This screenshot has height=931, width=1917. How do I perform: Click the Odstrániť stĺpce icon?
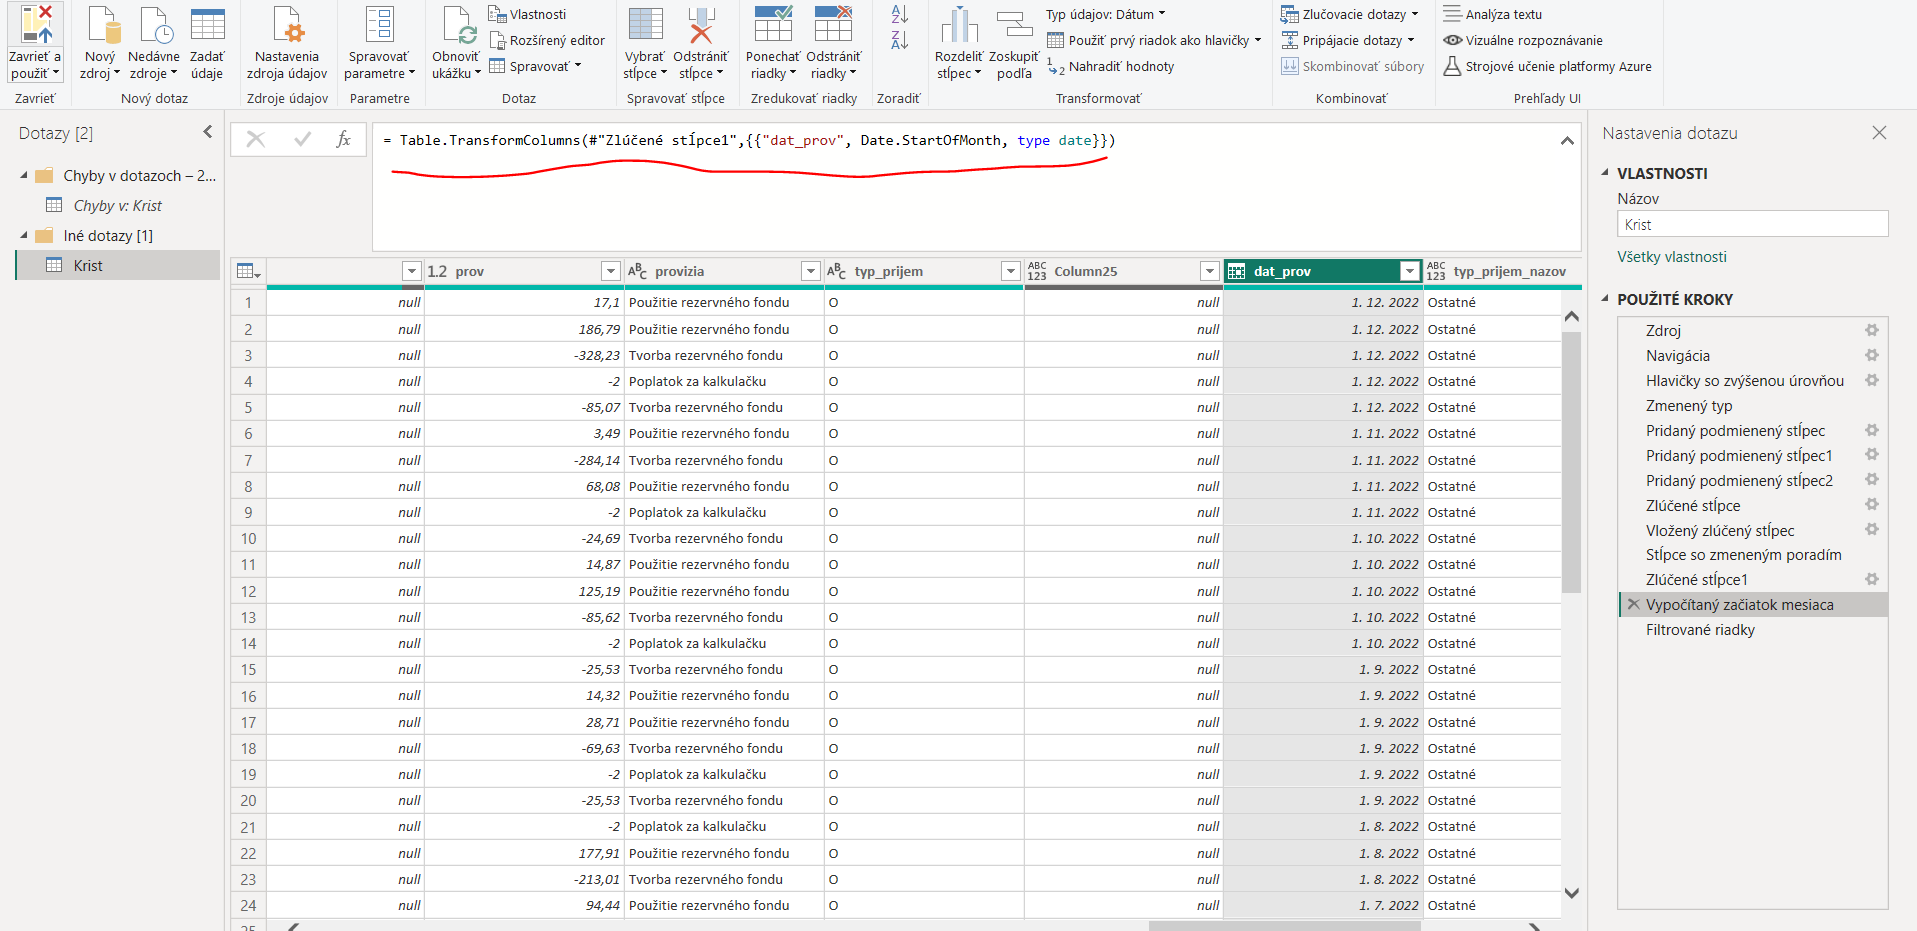(700, 24)
